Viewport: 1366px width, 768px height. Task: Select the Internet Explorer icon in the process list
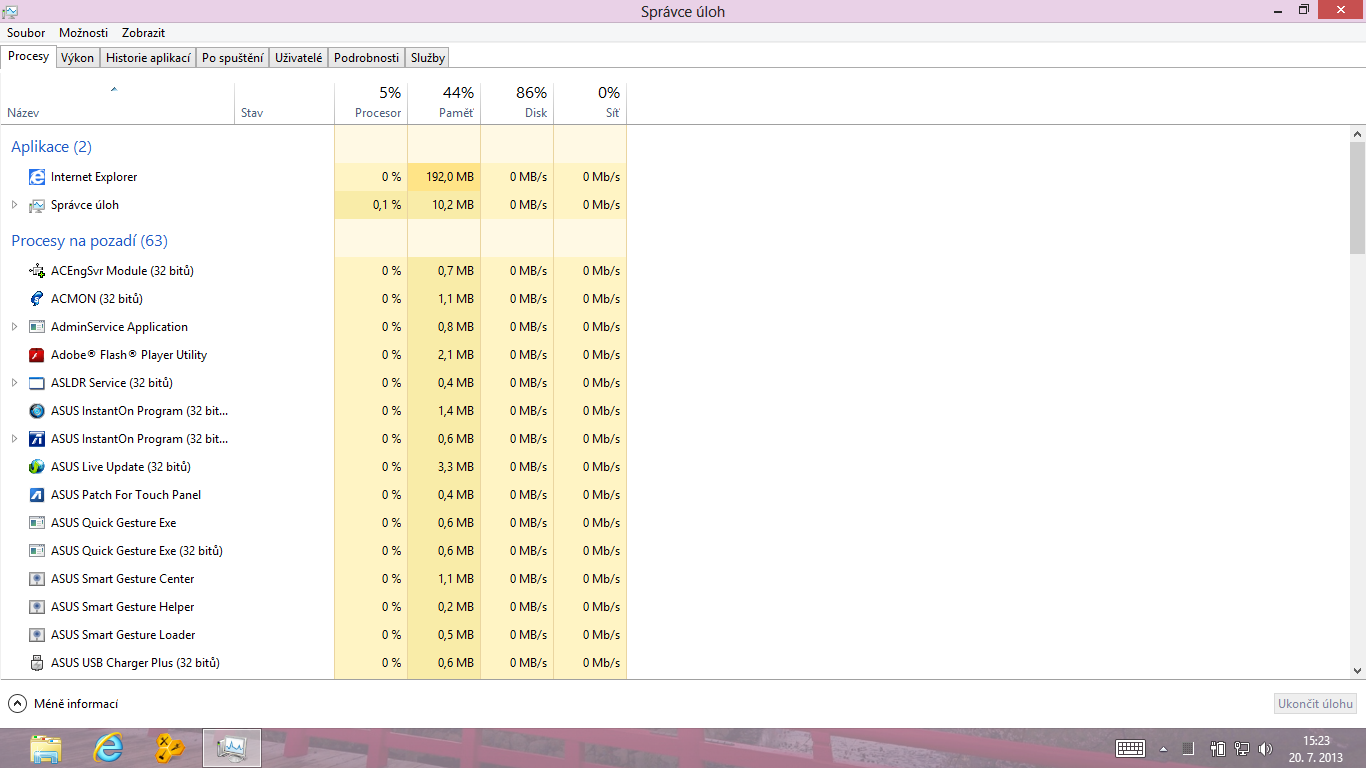click(x=37, y=177)
